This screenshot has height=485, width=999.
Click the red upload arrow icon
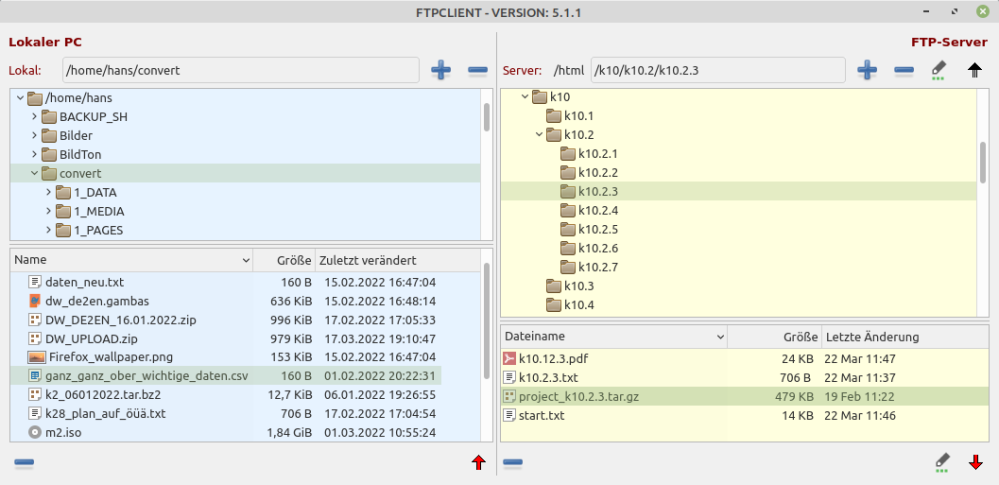[x=478, y=462]
